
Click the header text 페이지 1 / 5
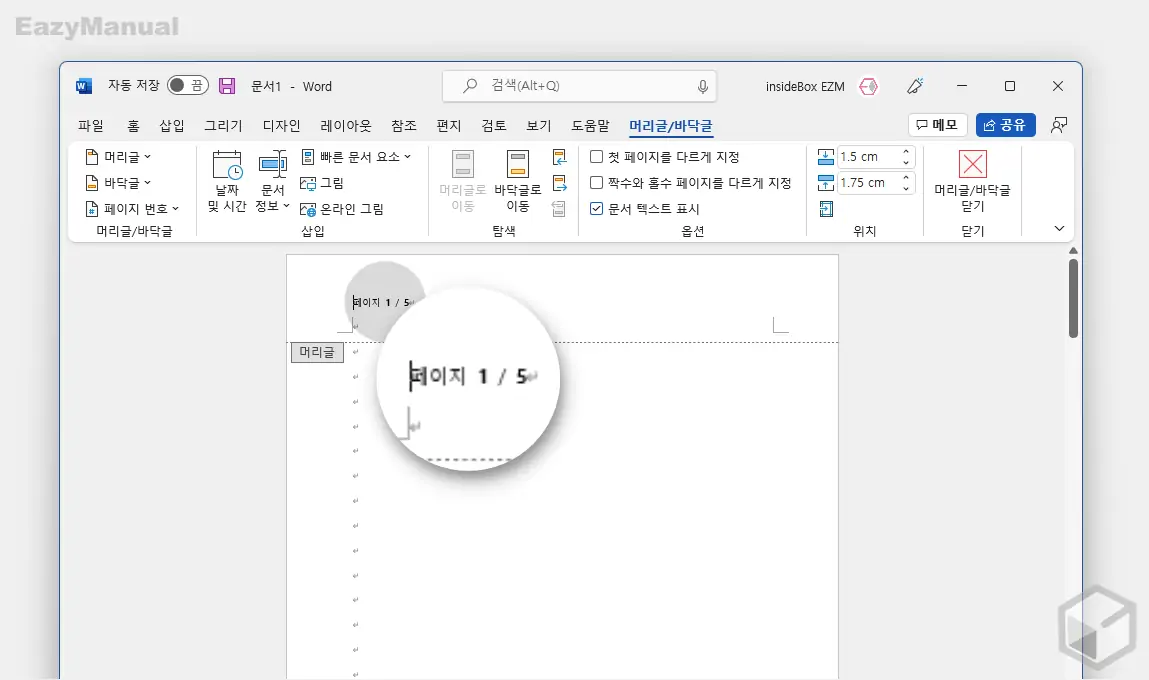click(x=382, y=303)
